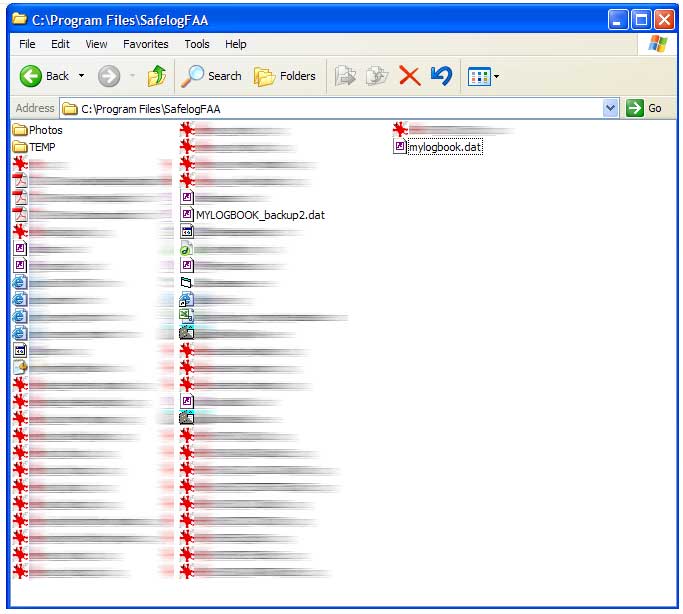683x614 pixels.
Task: Expand the Address bar dropdown arrow
Action: tap(610, 108)
